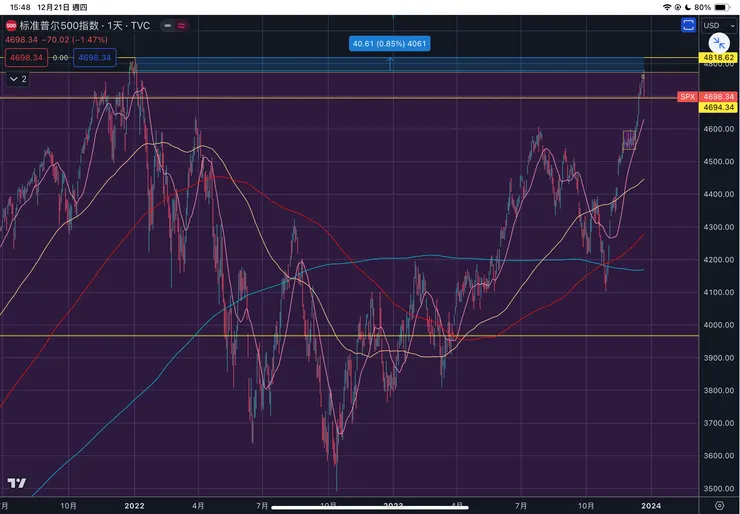The image size is (740, 514).
Task: Click 3900.00 on the price axis
Action: pos(718,358)
